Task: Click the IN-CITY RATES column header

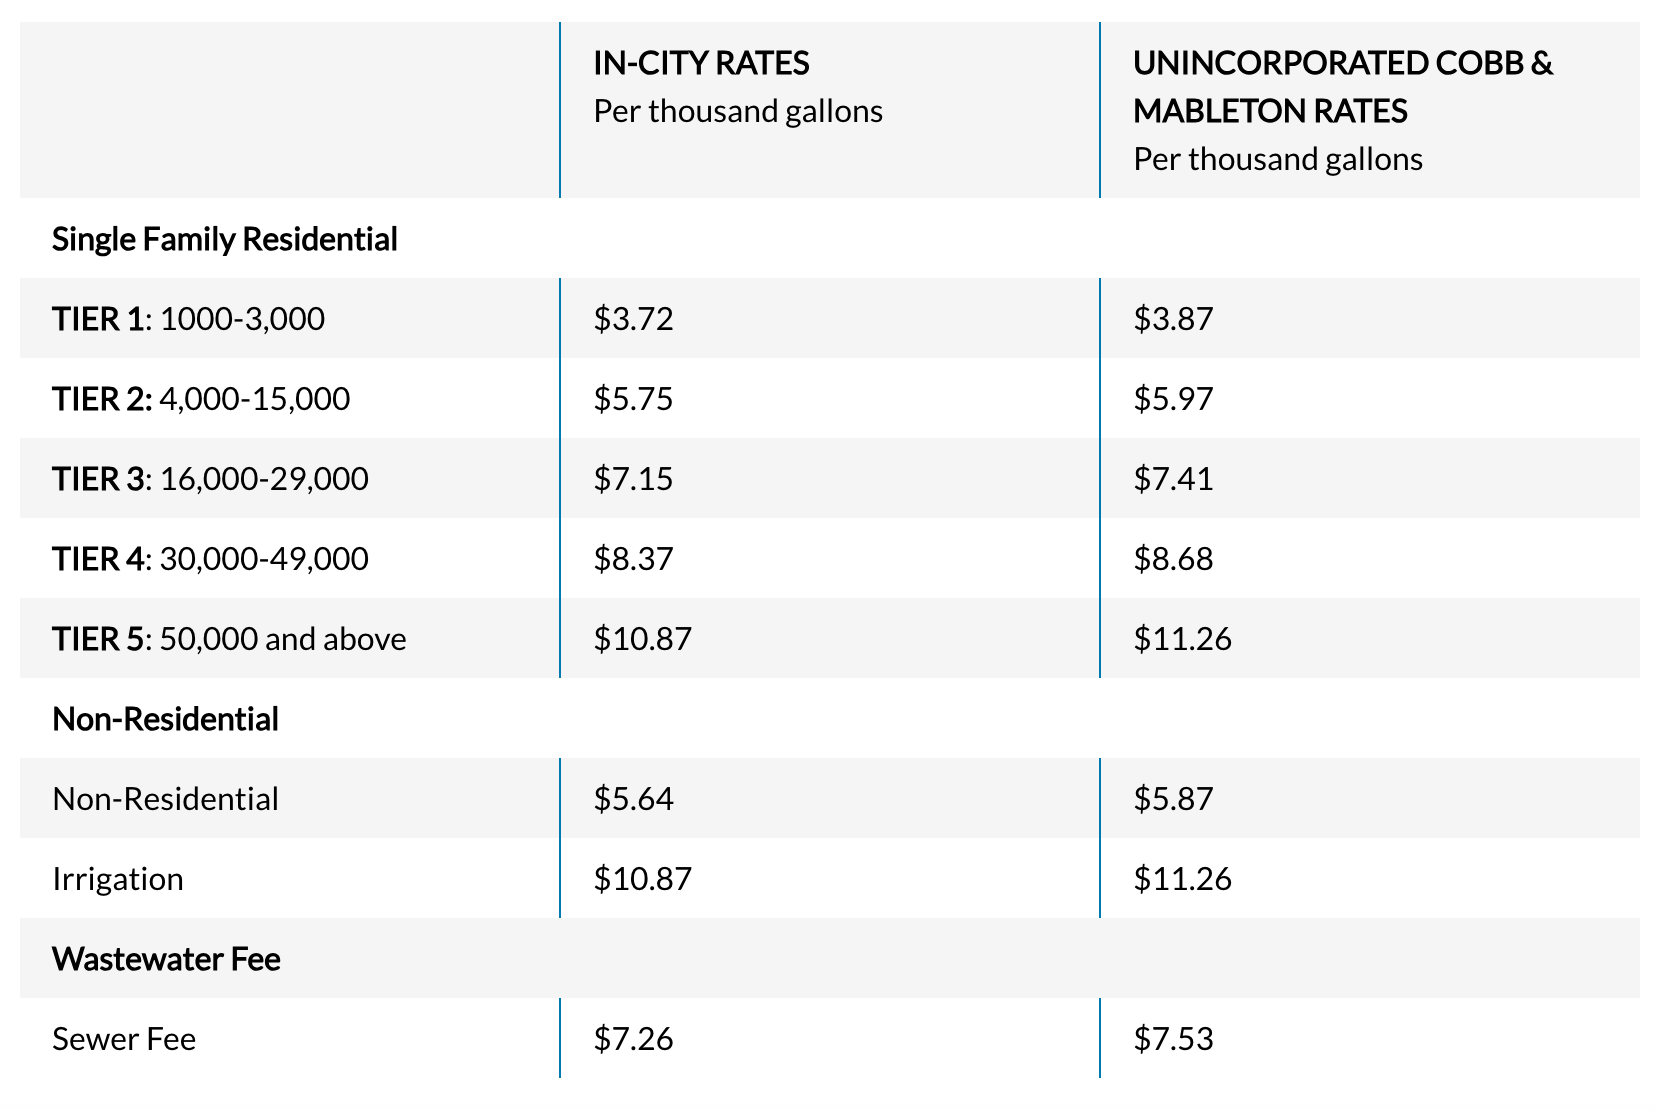Action: pos(701,63)
